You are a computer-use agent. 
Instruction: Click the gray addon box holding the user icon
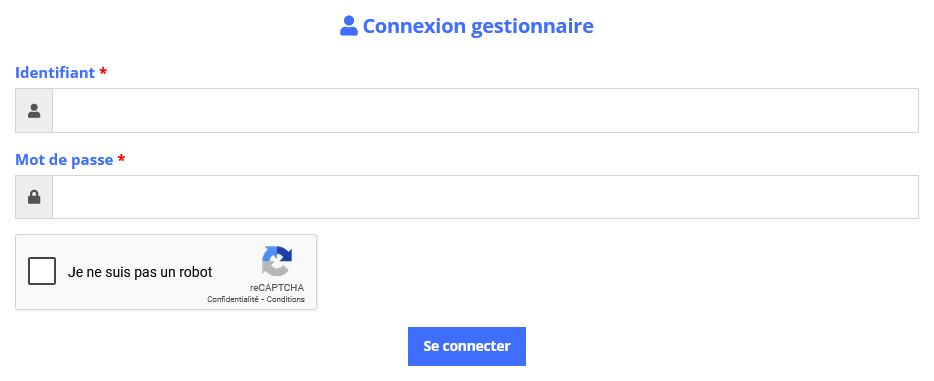pos(34,111)
